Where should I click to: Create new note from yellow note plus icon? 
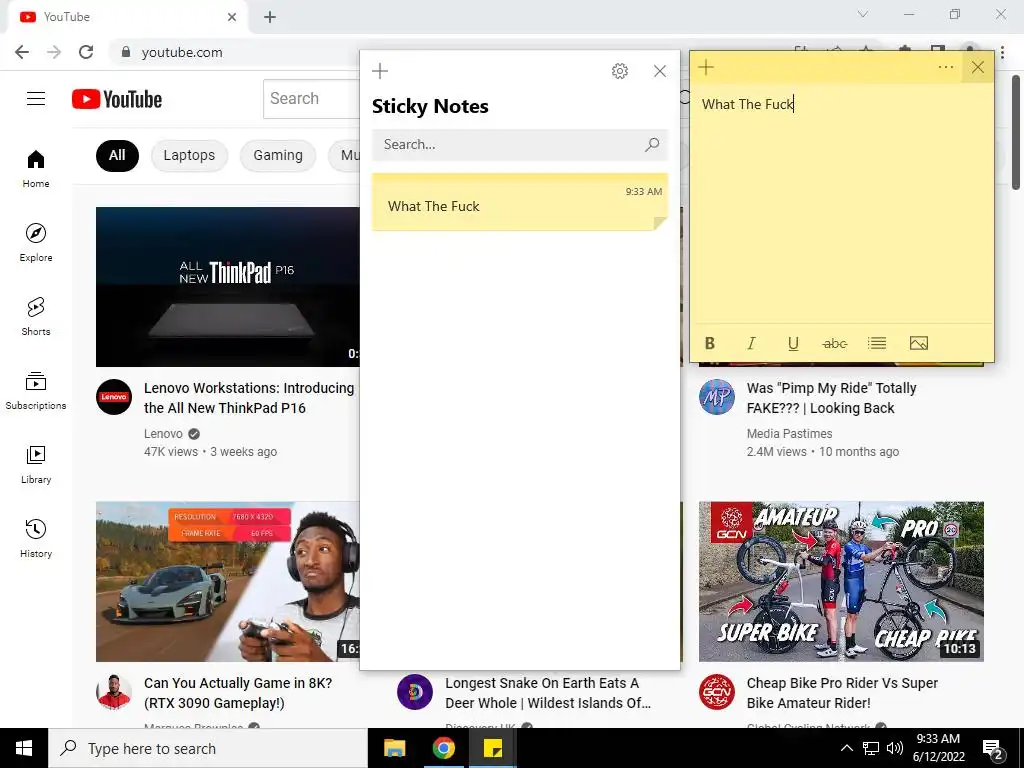pos(706,67)
